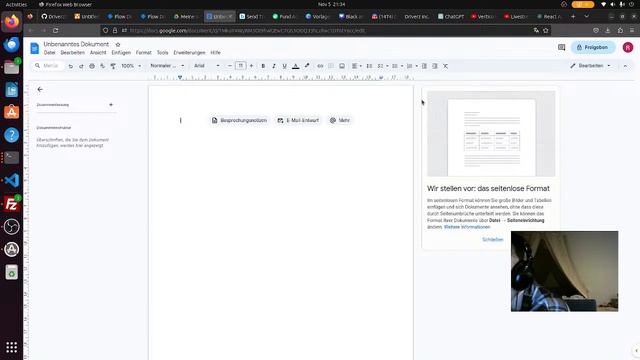Open the Format menu
This screenshot has height=360, width=640.
click(x=144, y=53)
